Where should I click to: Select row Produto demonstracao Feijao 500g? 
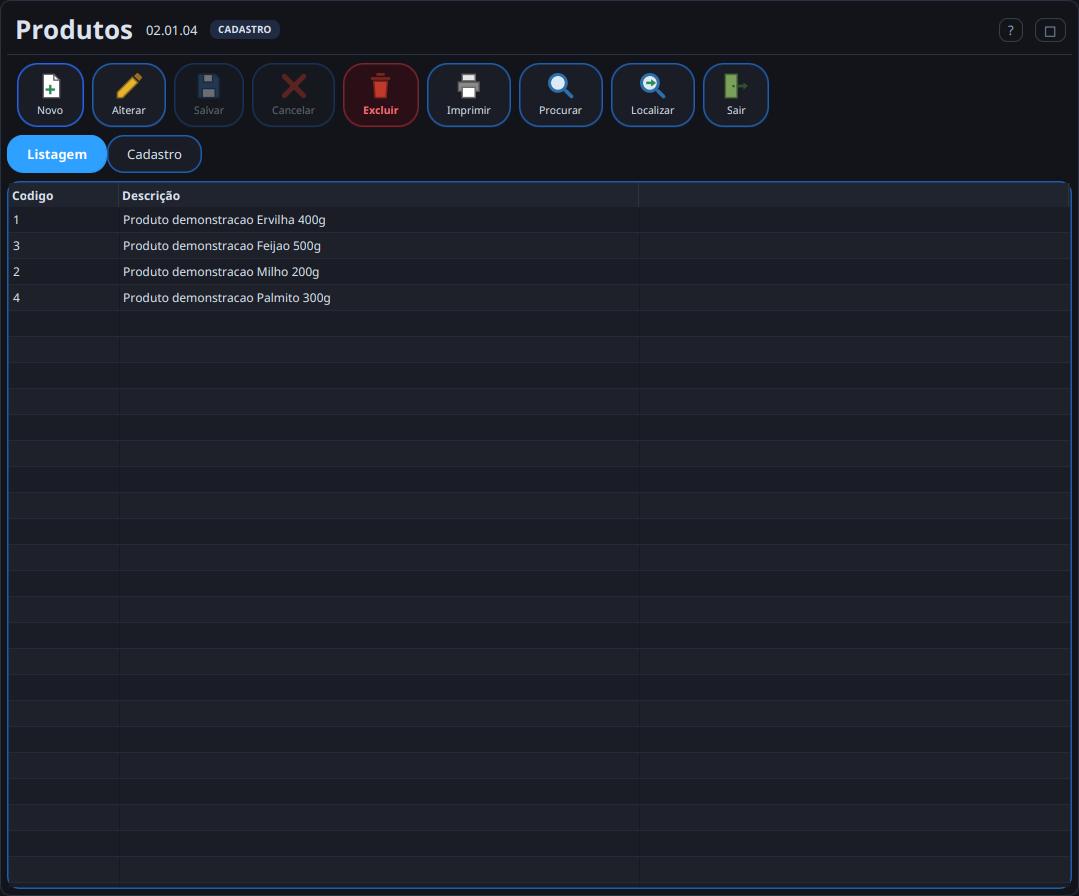539,246
